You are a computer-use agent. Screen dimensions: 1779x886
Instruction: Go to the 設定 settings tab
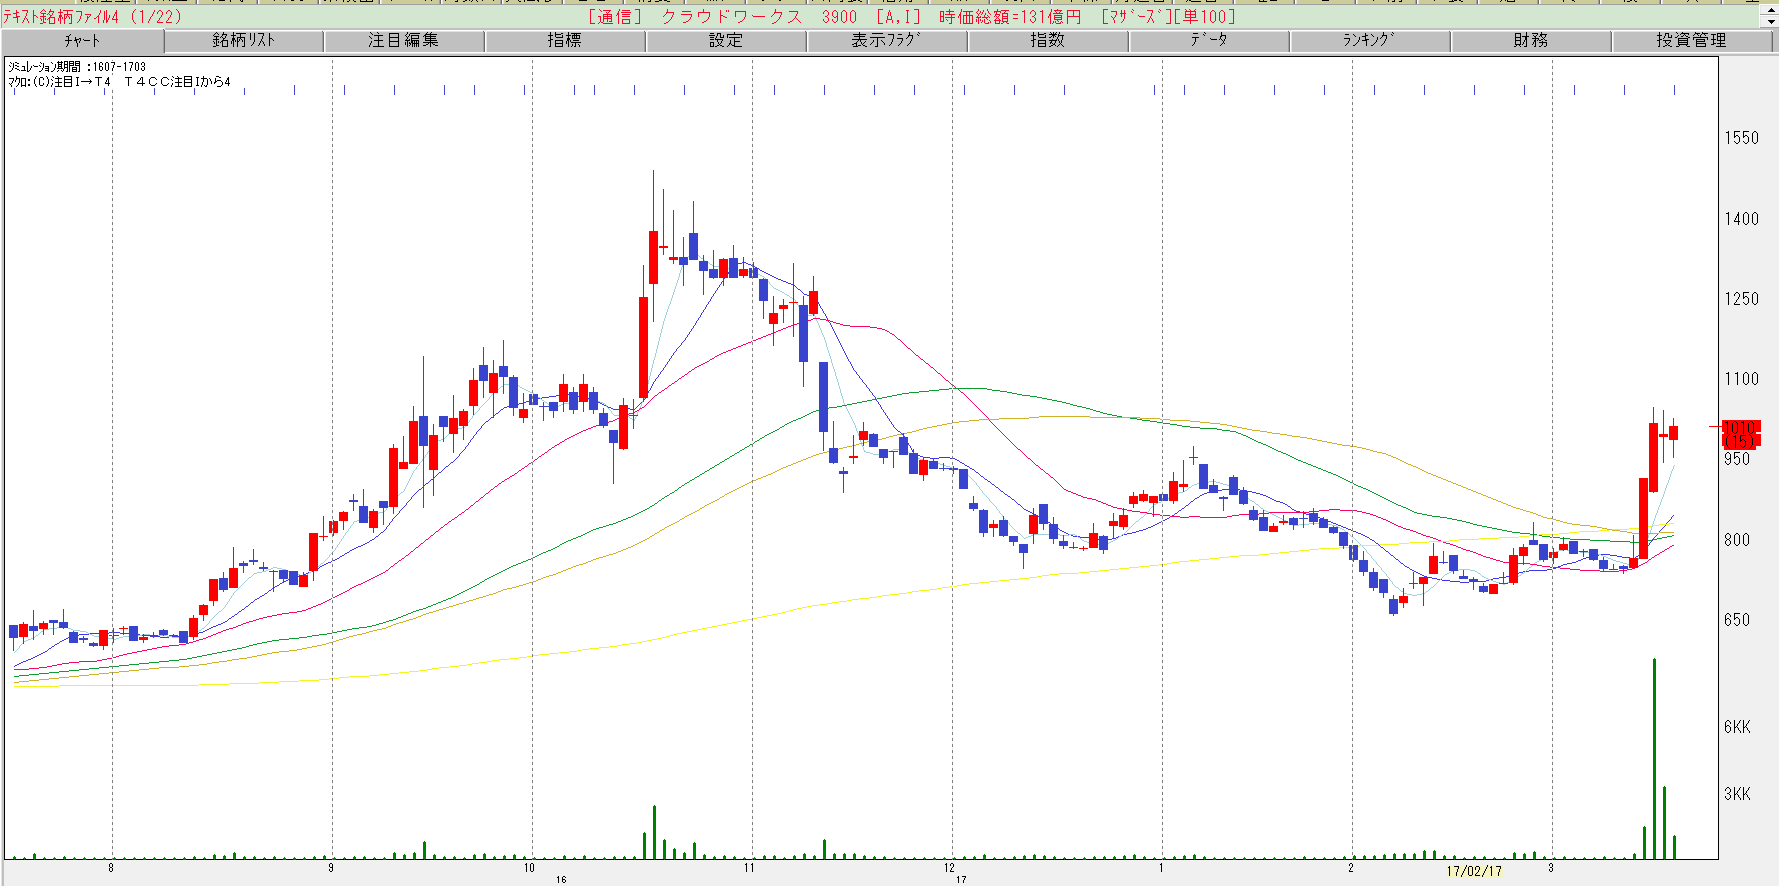[726, 41]
